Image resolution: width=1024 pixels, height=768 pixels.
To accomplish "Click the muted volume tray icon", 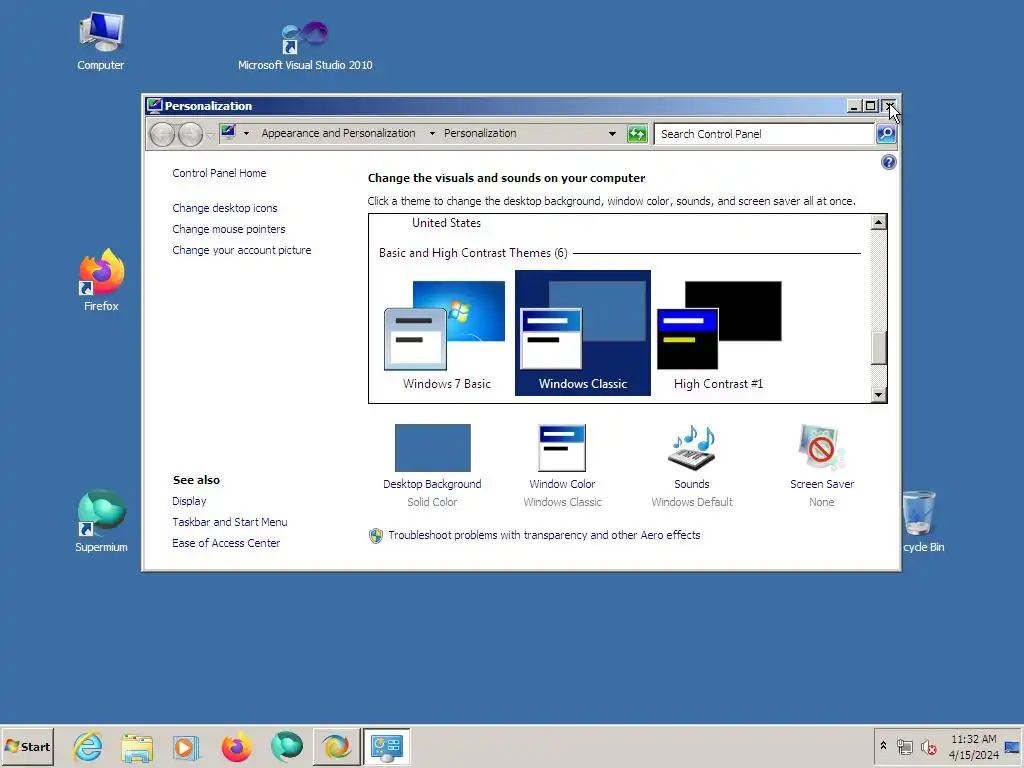I will point(928,746).
